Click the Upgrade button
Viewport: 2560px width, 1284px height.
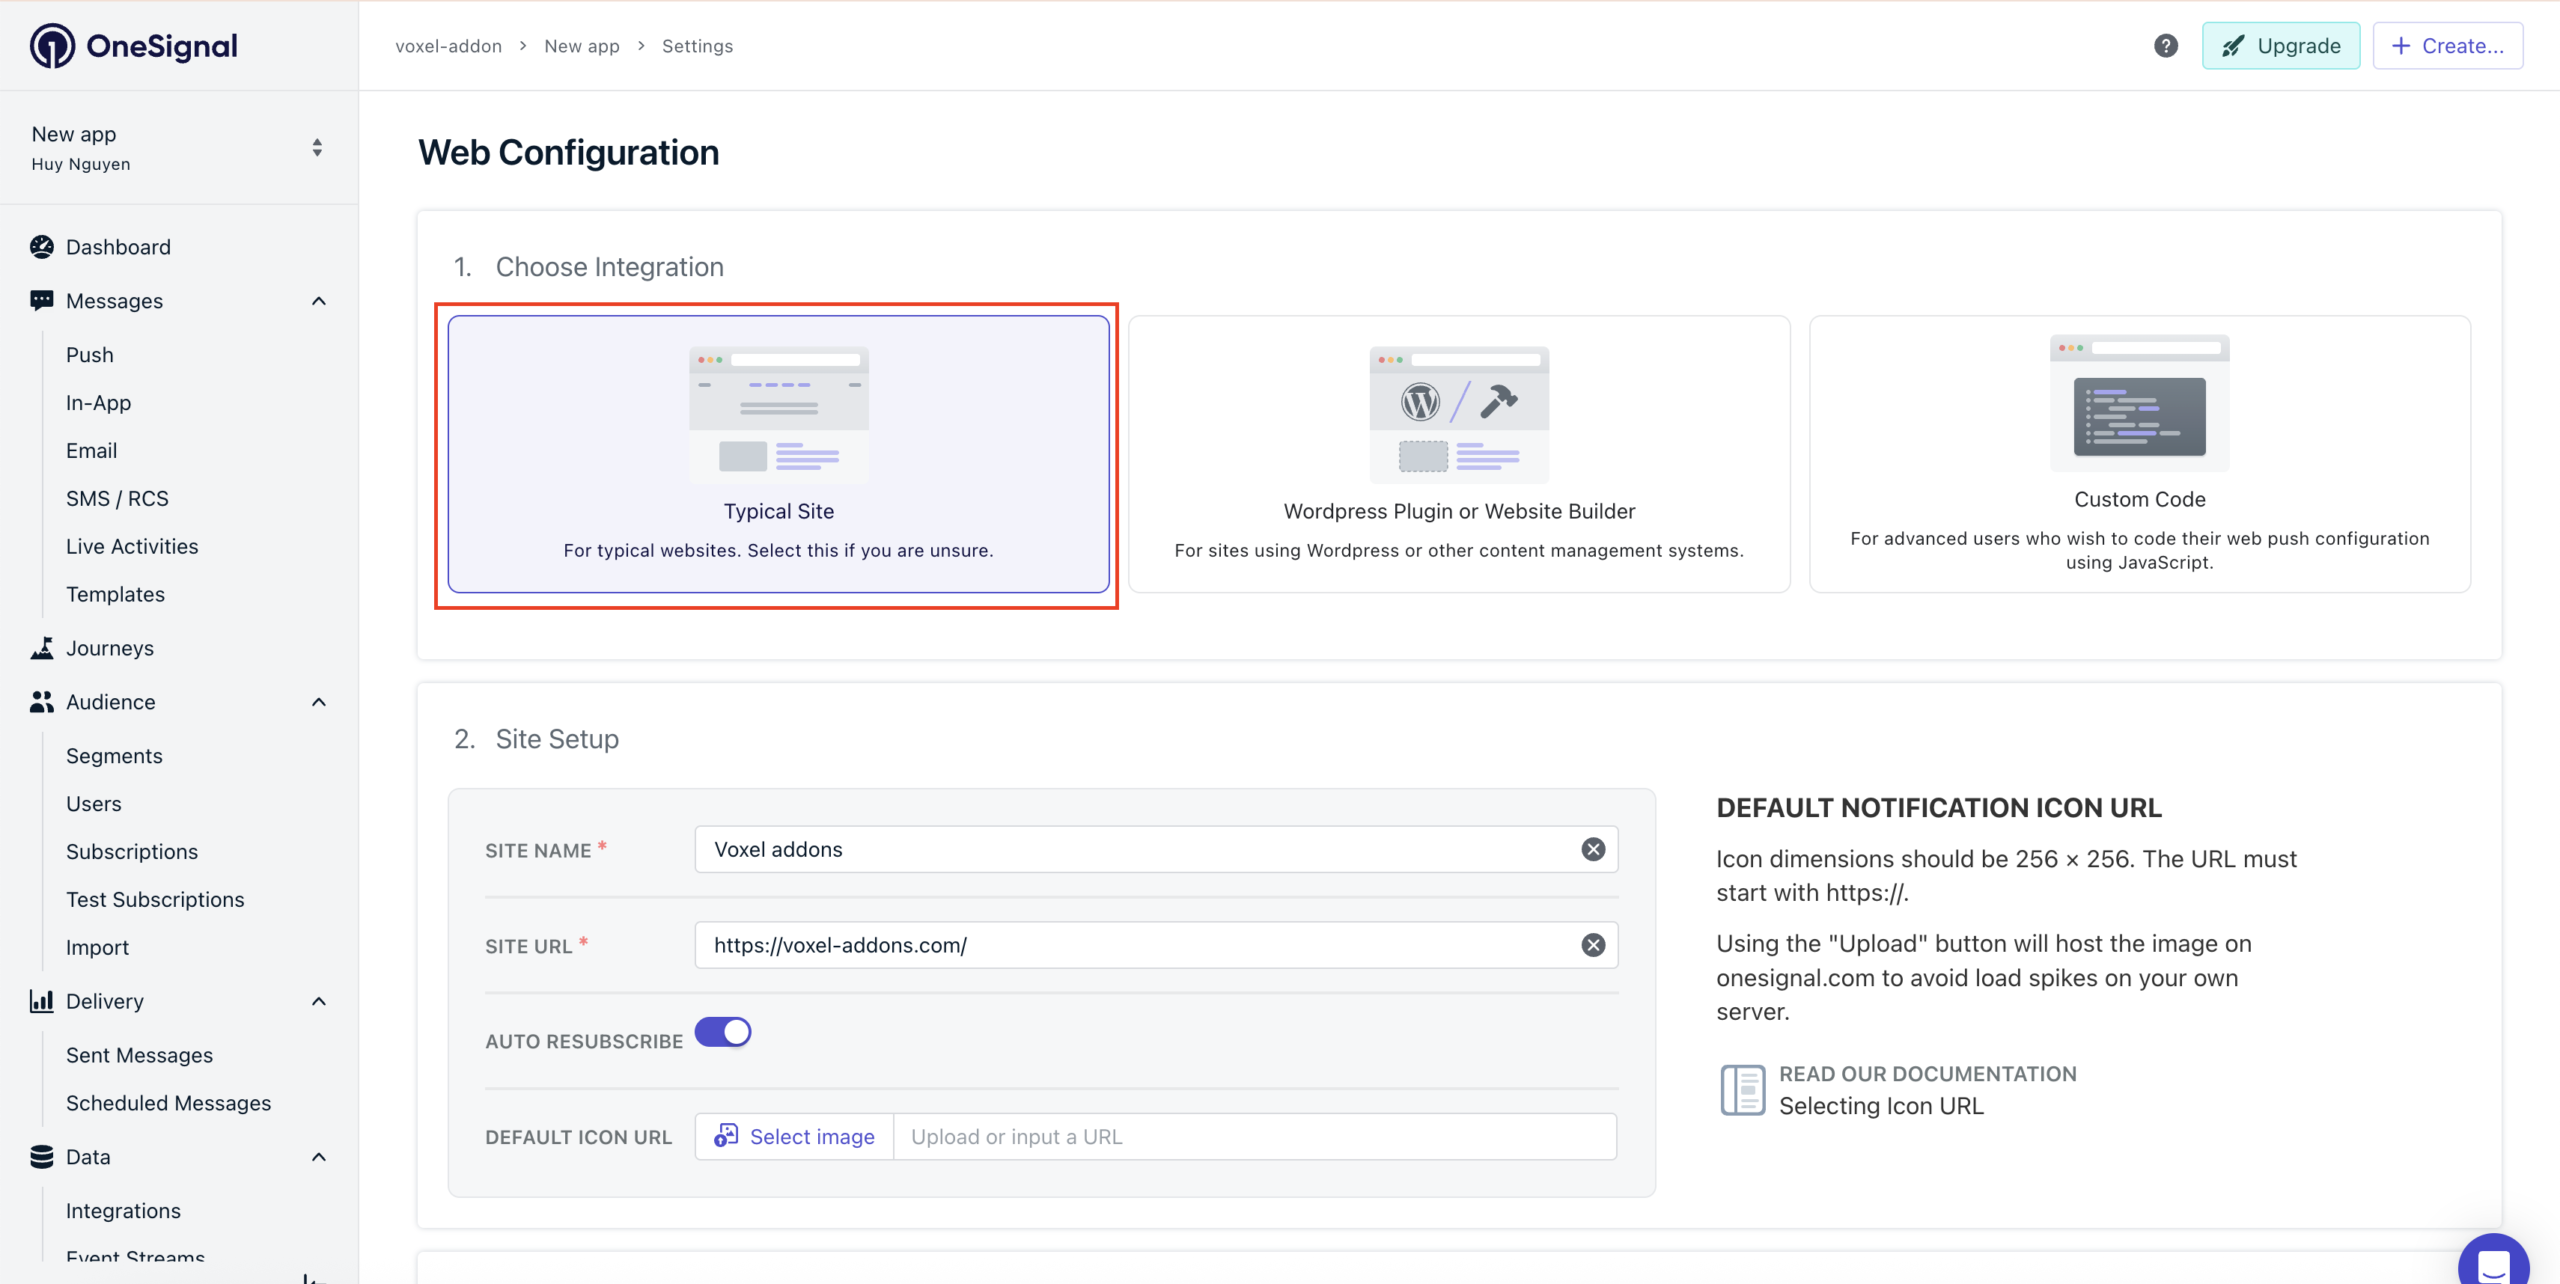tap(2280, 46)
